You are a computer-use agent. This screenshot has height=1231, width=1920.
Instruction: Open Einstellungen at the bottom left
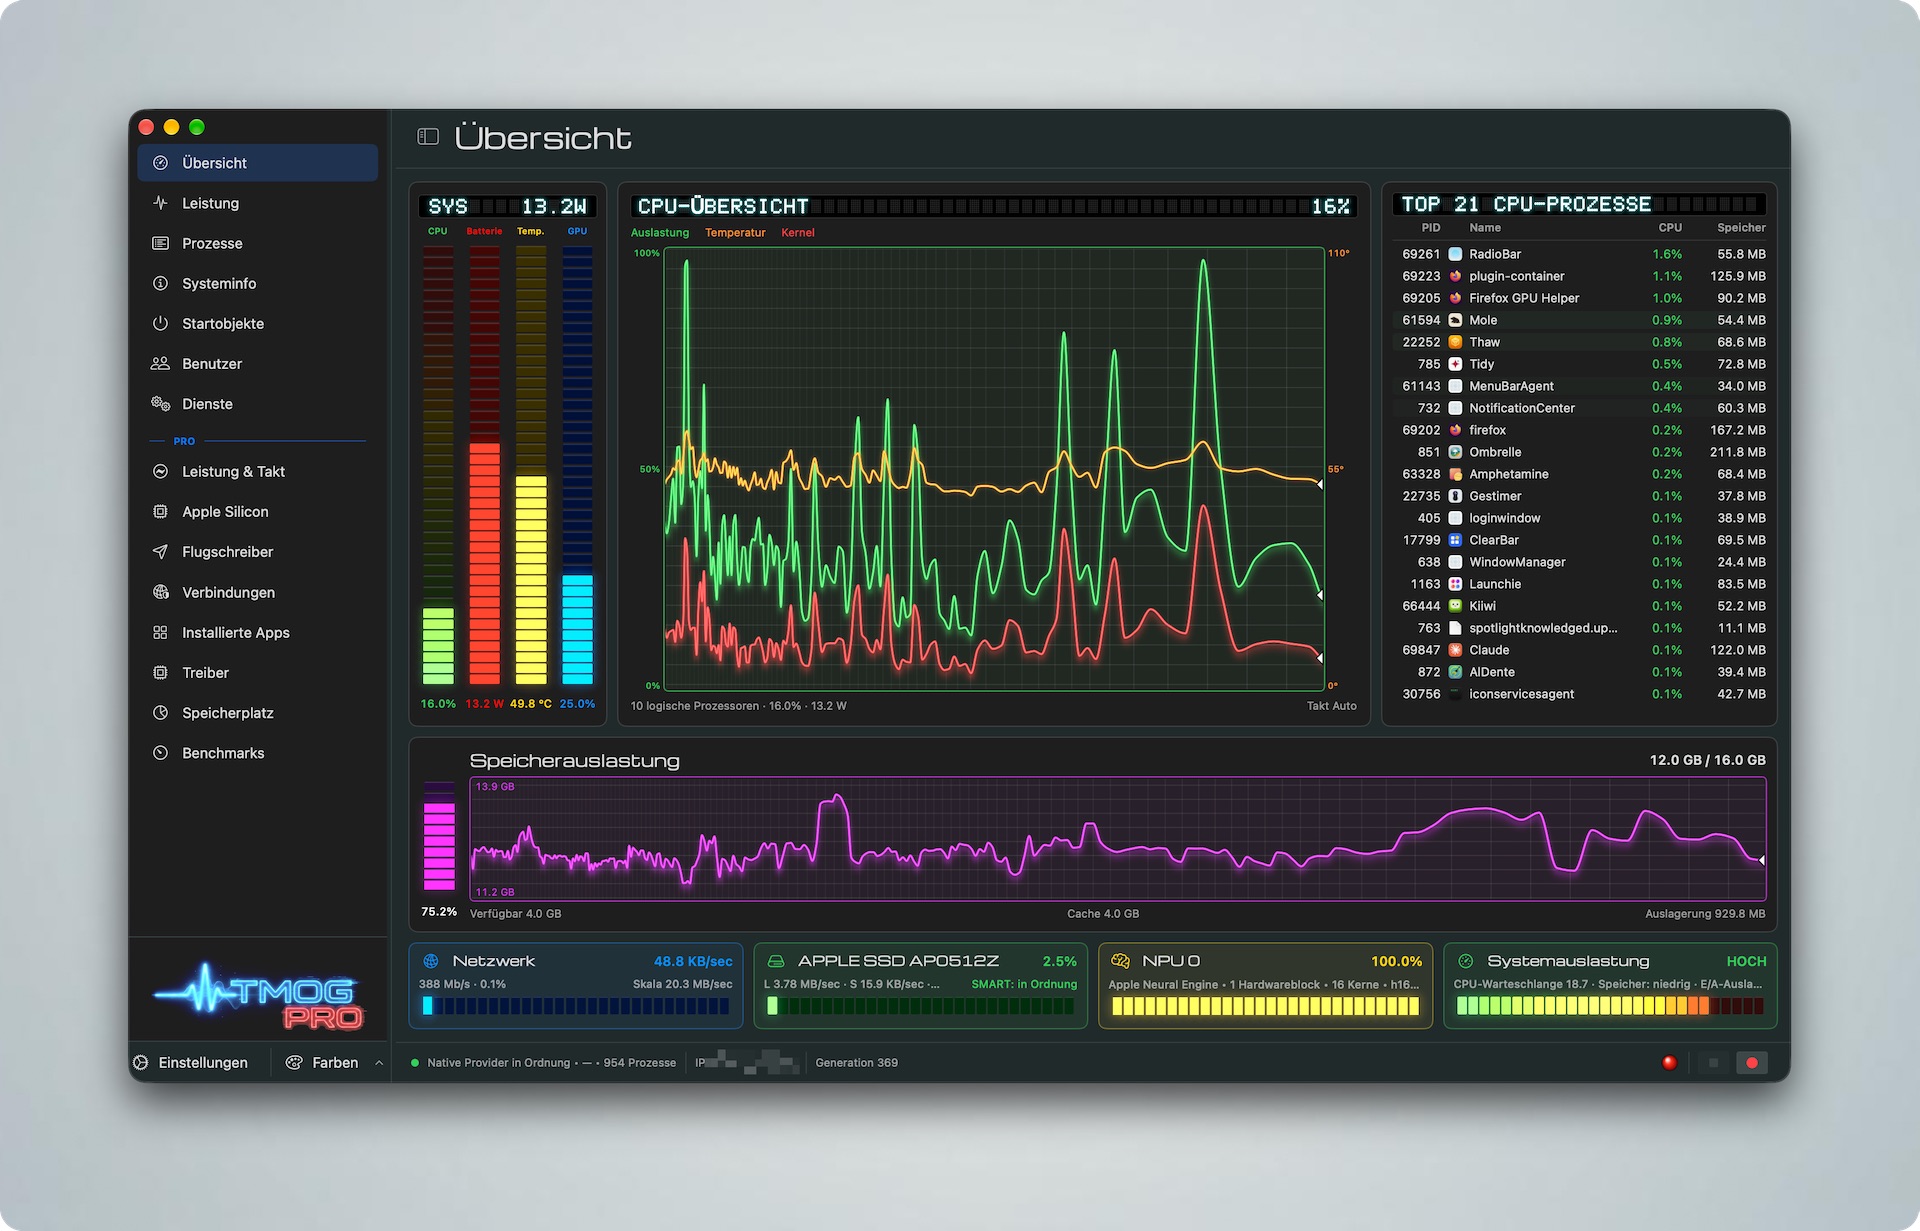tap(191, 1062)
